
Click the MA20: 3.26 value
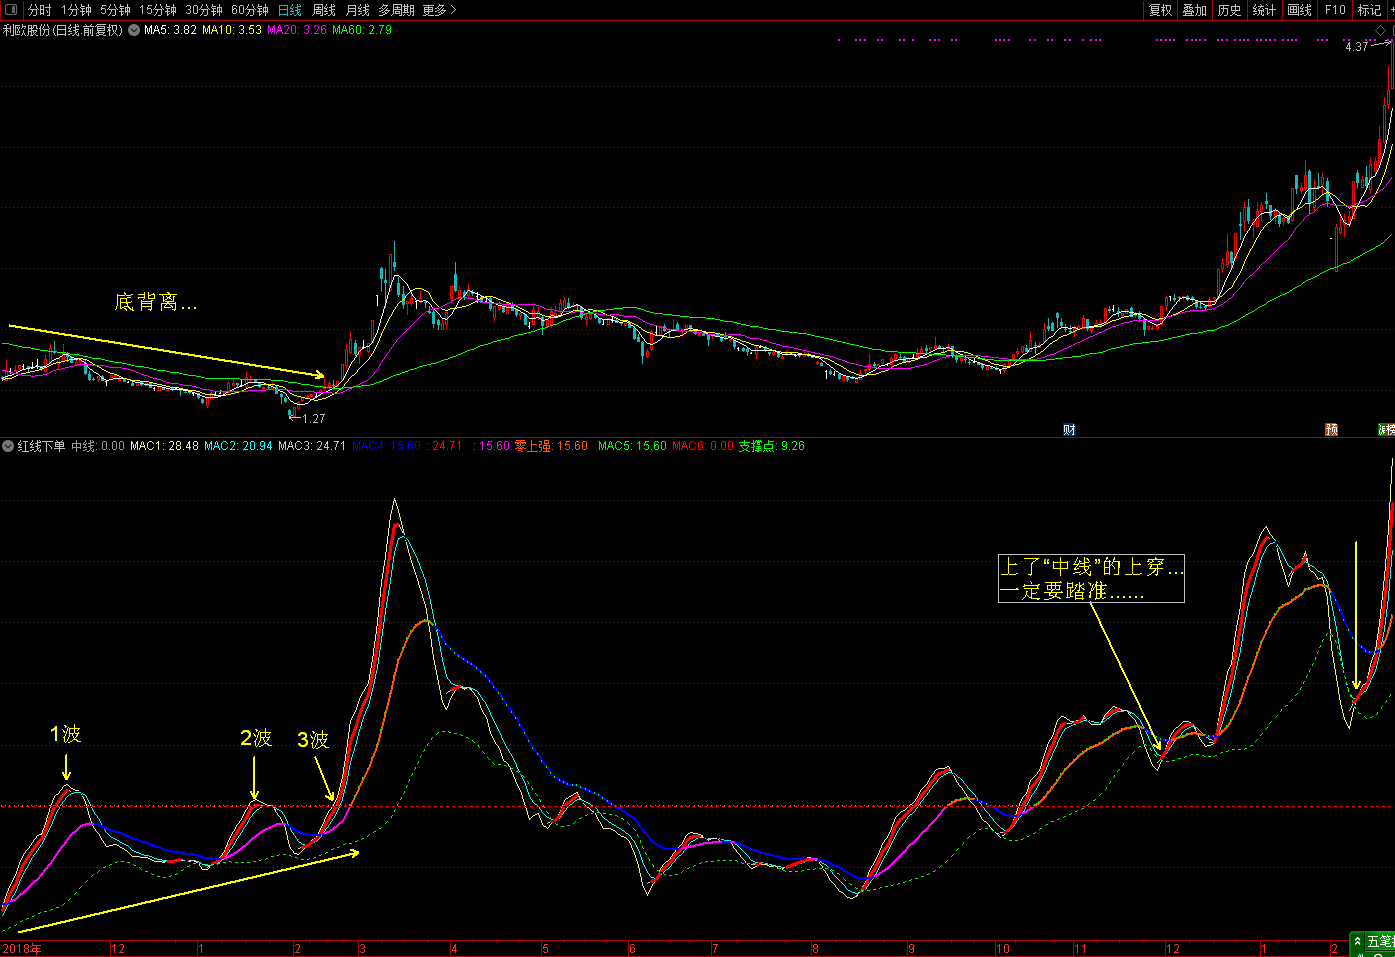click(x=297, y=30)
